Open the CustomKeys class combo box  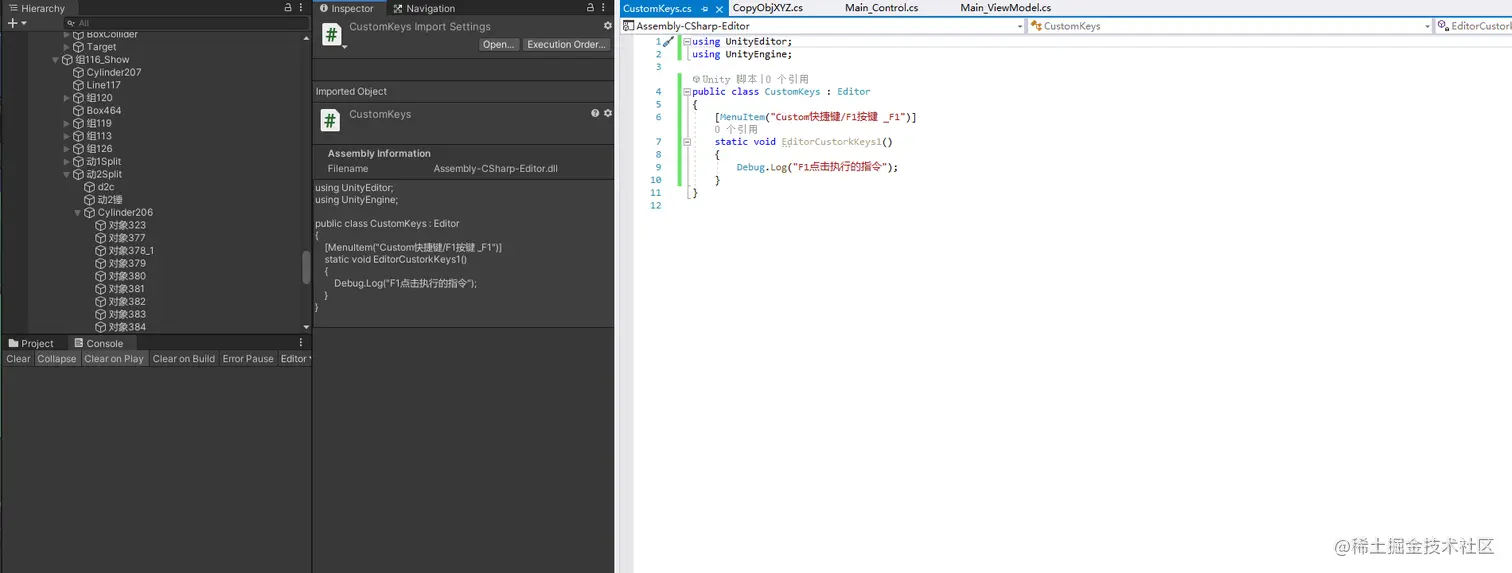(1229, 26)
